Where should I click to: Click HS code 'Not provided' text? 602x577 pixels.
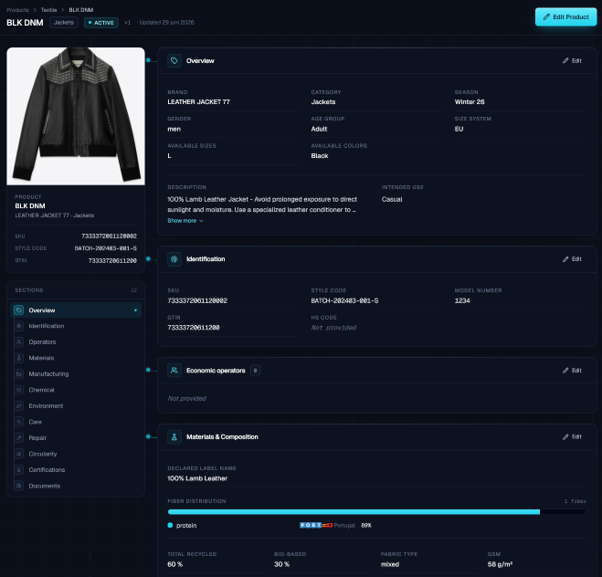point(333,327)
